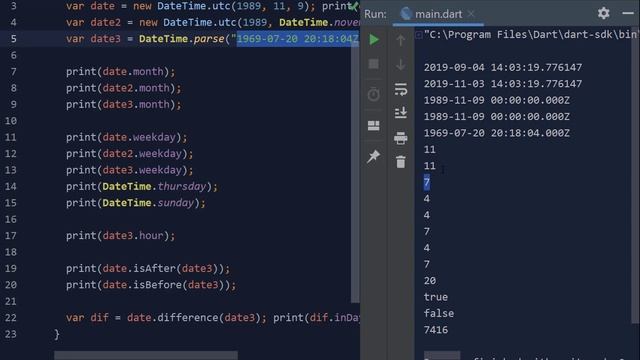Click the dart-sdk command path line
This screenshot has height=360, width=640.
tap(530, 34)
